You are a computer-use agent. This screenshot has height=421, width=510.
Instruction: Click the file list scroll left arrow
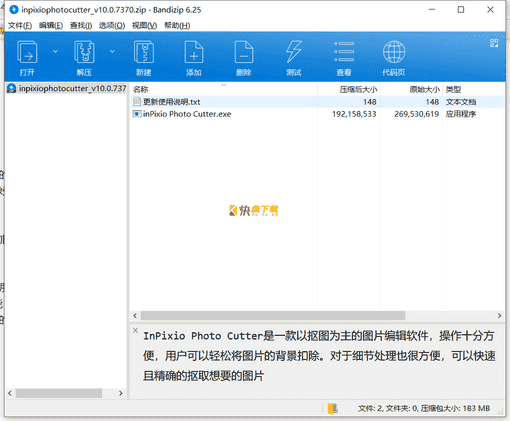click(135, 315)
